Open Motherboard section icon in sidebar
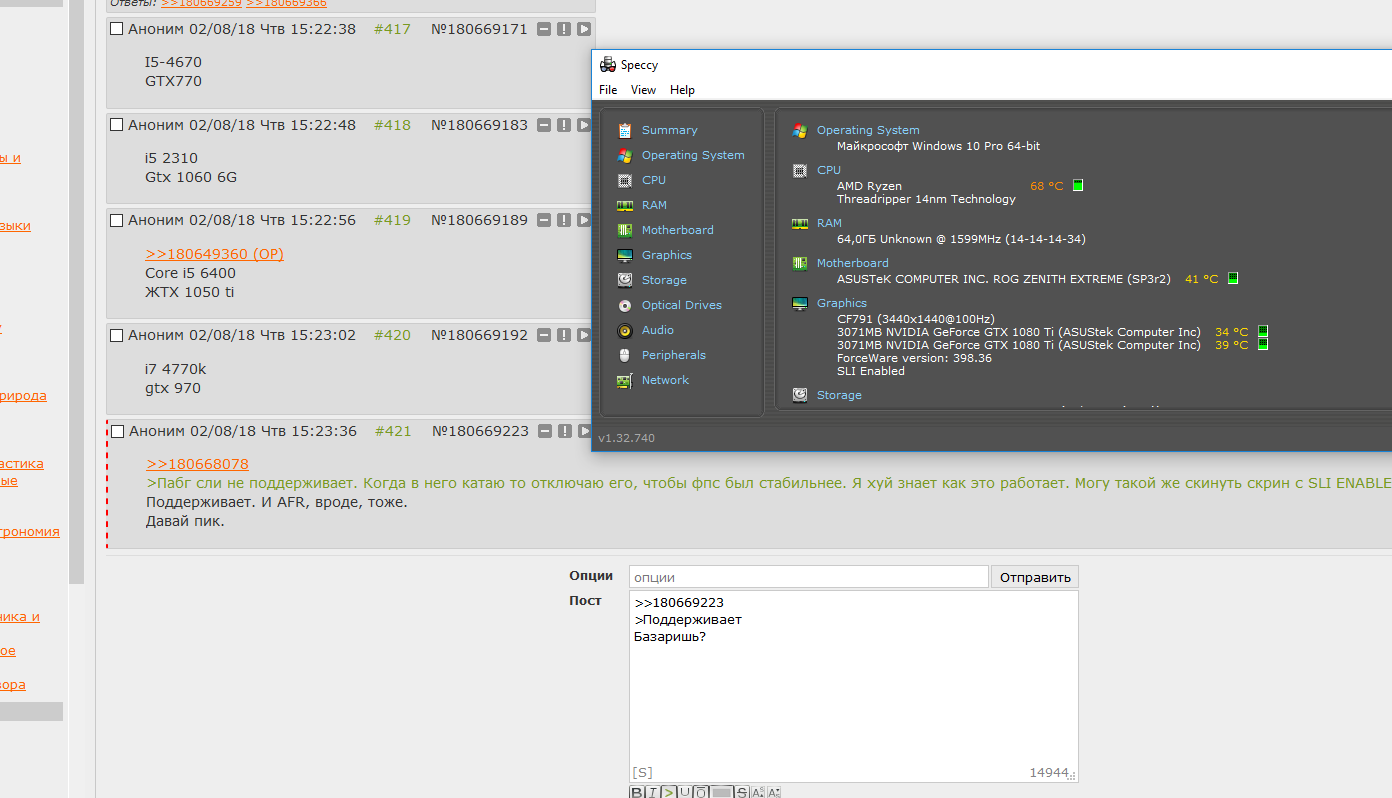This screenshot has height=798, width=1392. (625, 230)
